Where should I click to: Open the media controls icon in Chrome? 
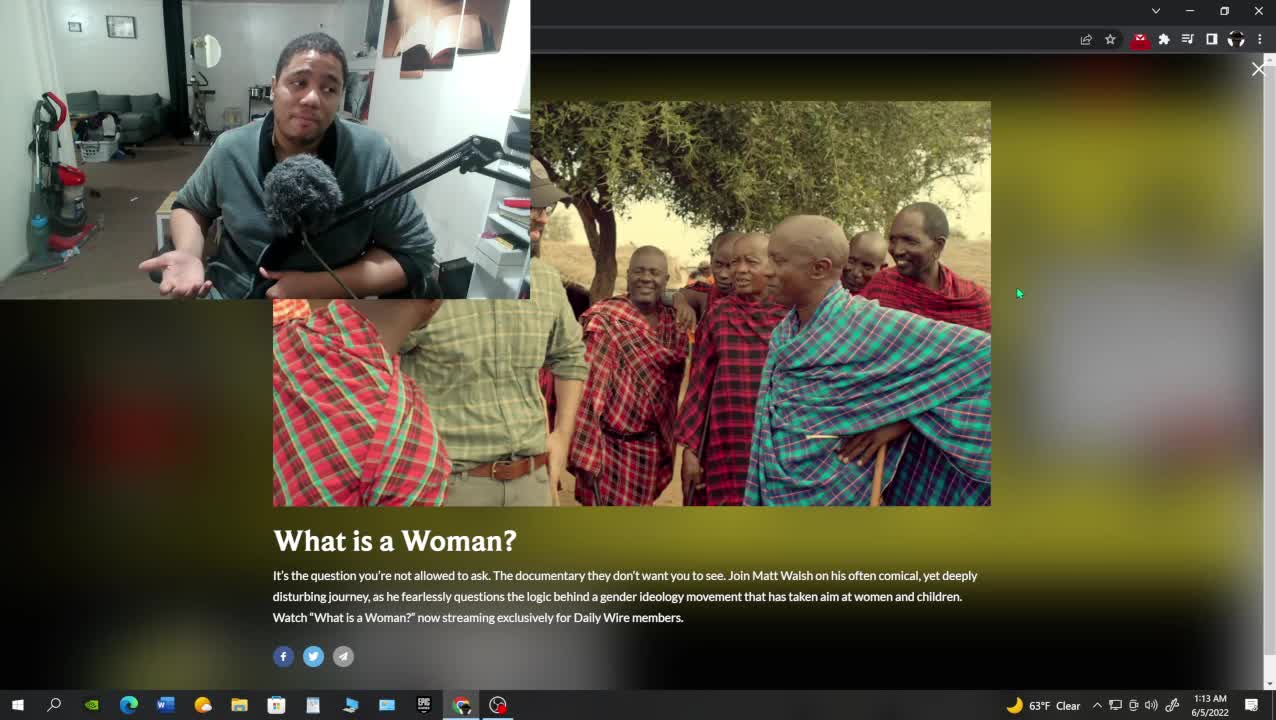(1188, 40)
